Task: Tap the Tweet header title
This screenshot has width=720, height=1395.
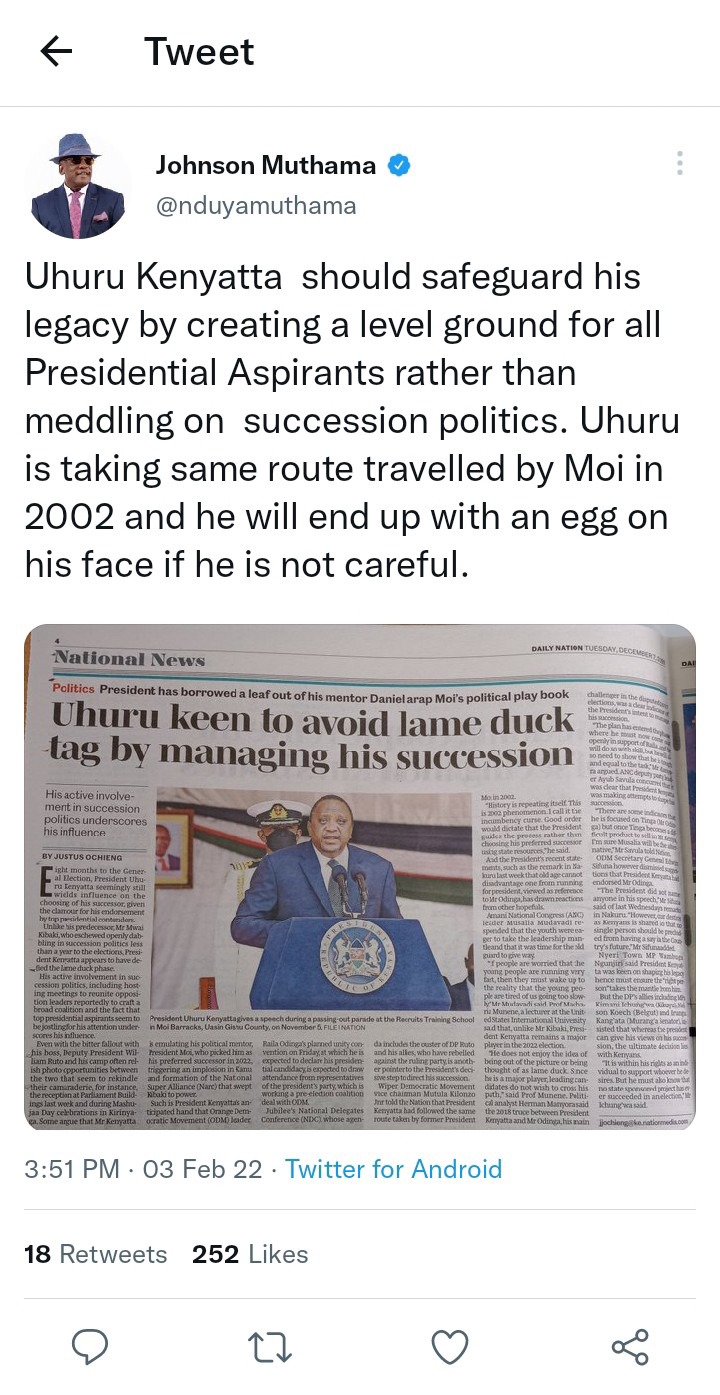Action: pos(199,52)
